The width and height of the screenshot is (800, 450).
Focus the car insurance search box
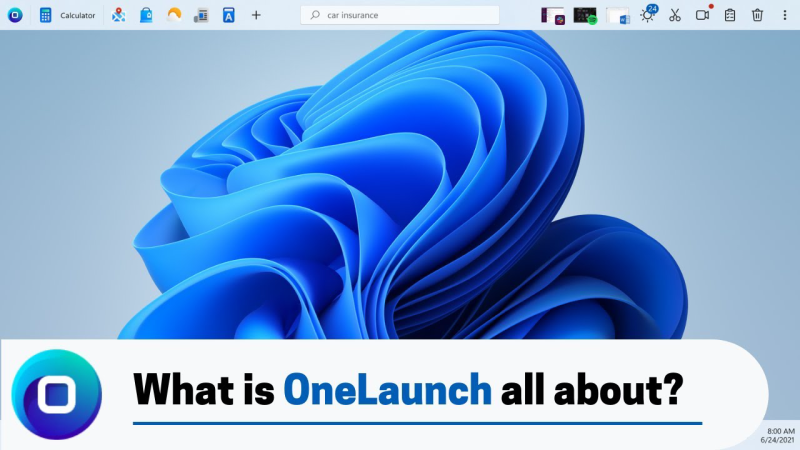point(400,15)
